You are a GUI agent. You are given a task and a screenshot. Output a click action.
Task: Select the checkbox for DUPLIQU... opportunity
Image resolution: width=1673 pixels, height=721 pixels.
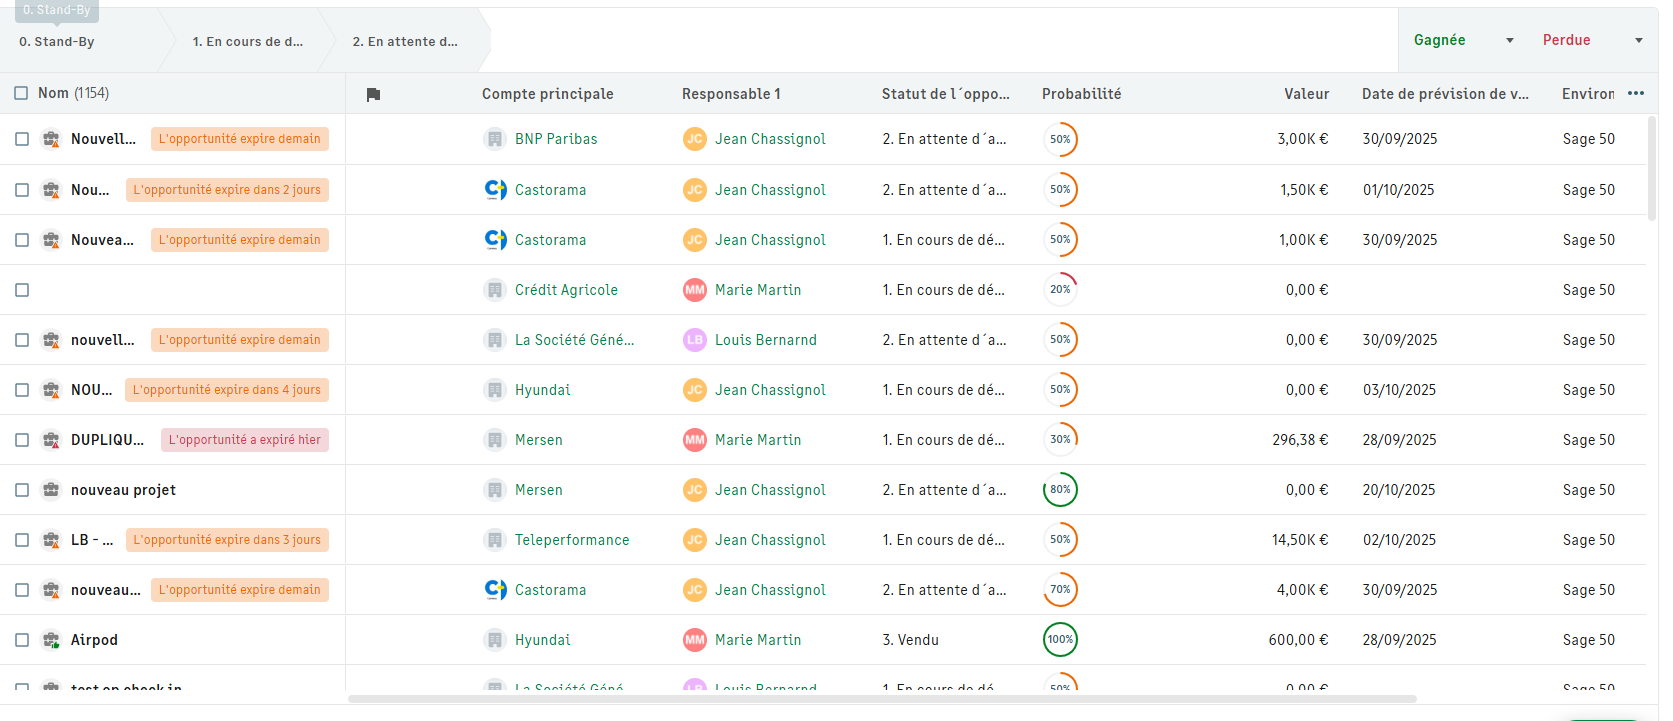tap(22, 440)
